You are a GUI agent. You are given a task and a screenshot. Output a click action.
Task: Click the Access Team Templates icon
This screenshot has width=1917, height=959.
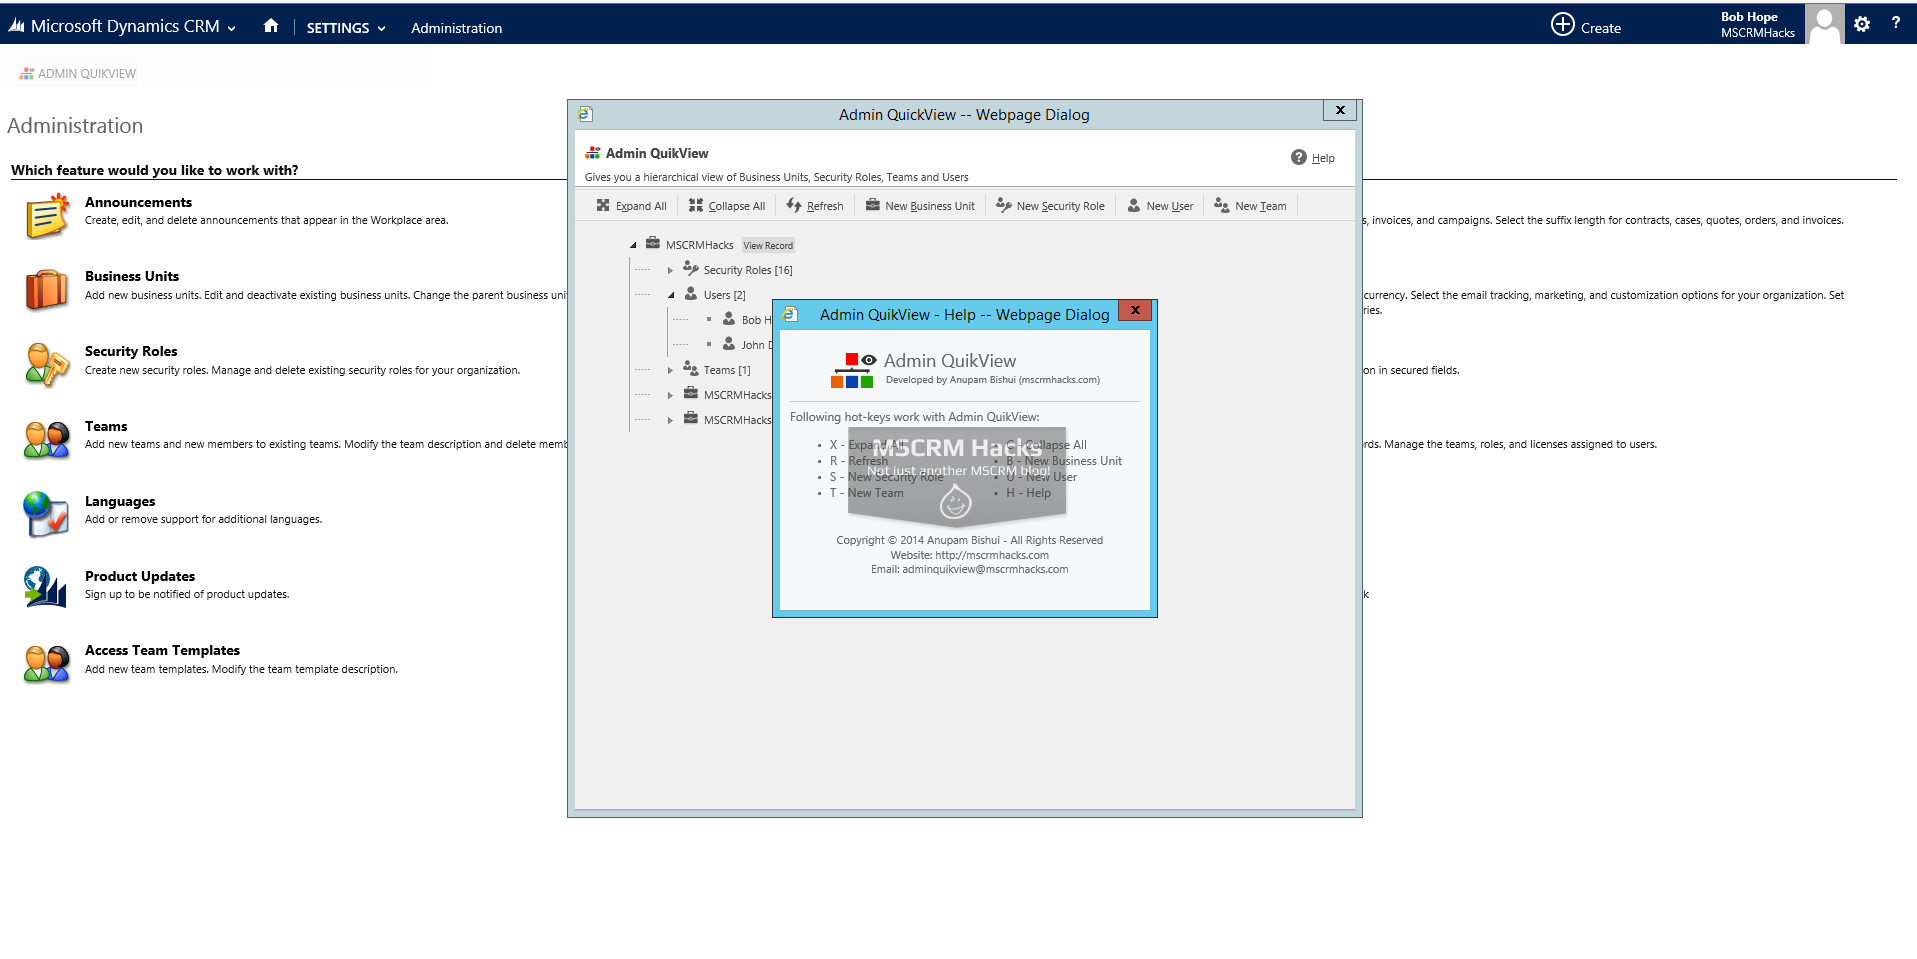point(46,664)
